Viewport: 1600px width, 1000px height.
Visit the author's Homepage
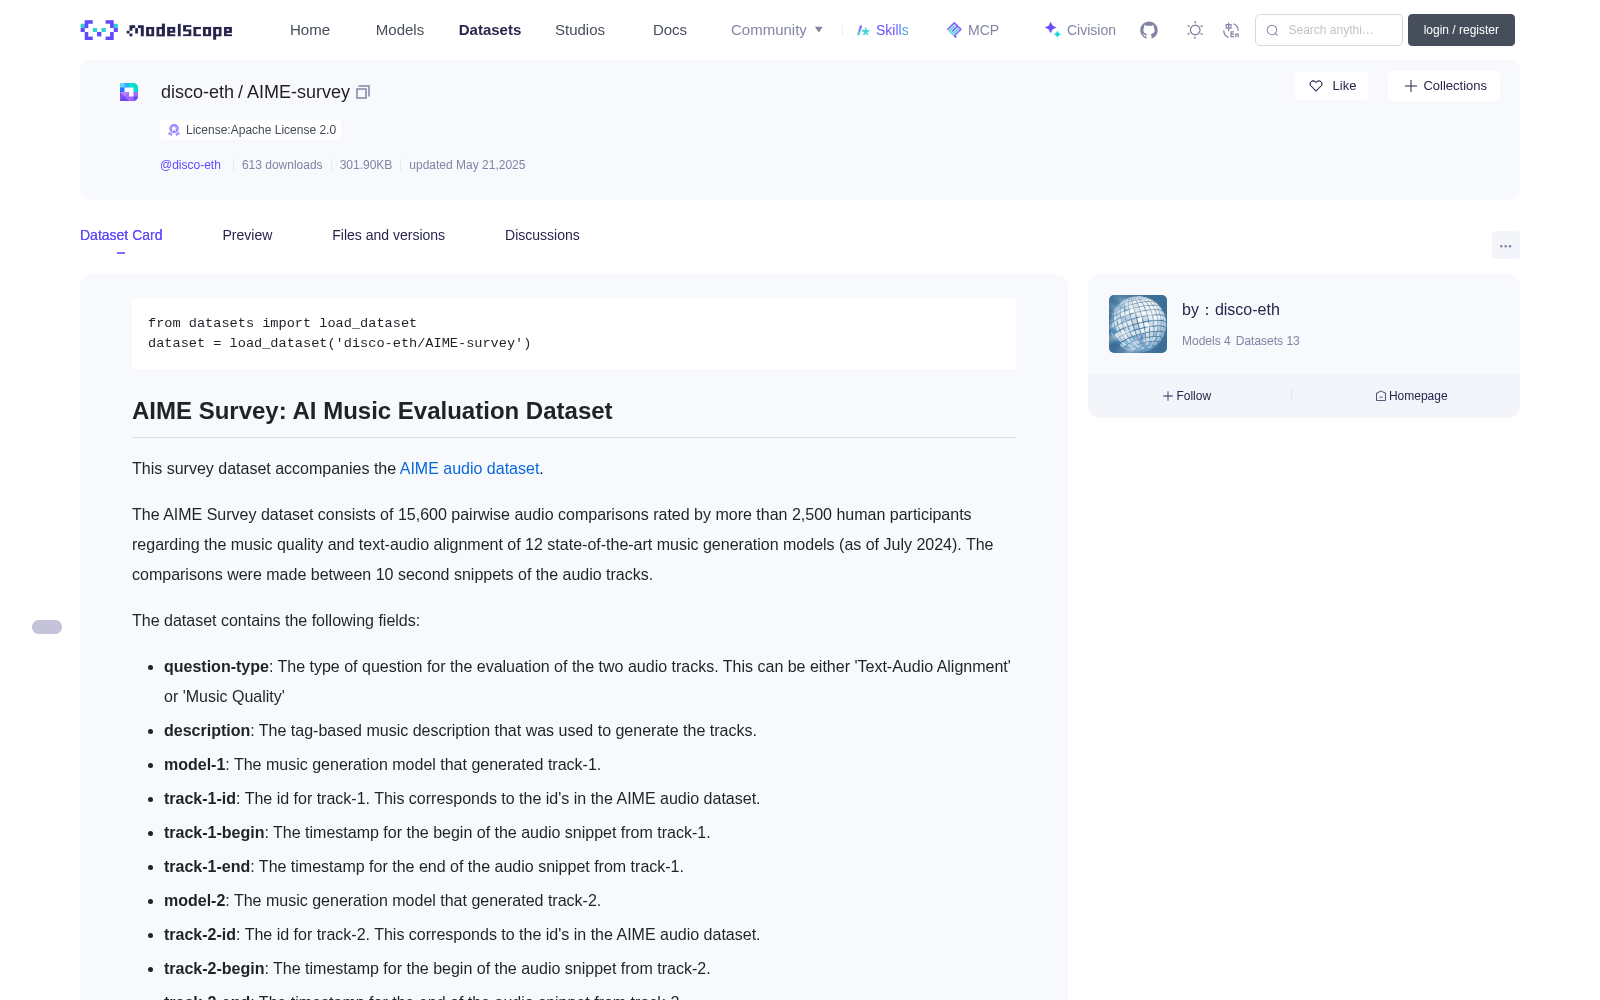coord(1411,396)
